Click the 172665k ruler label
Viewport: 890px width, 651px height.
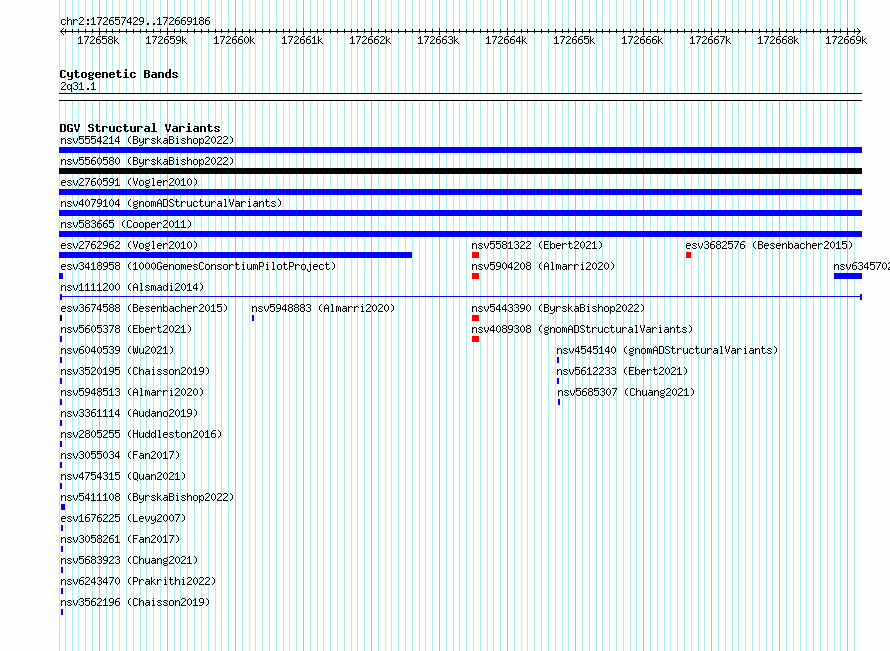click(x=574, y=40)
